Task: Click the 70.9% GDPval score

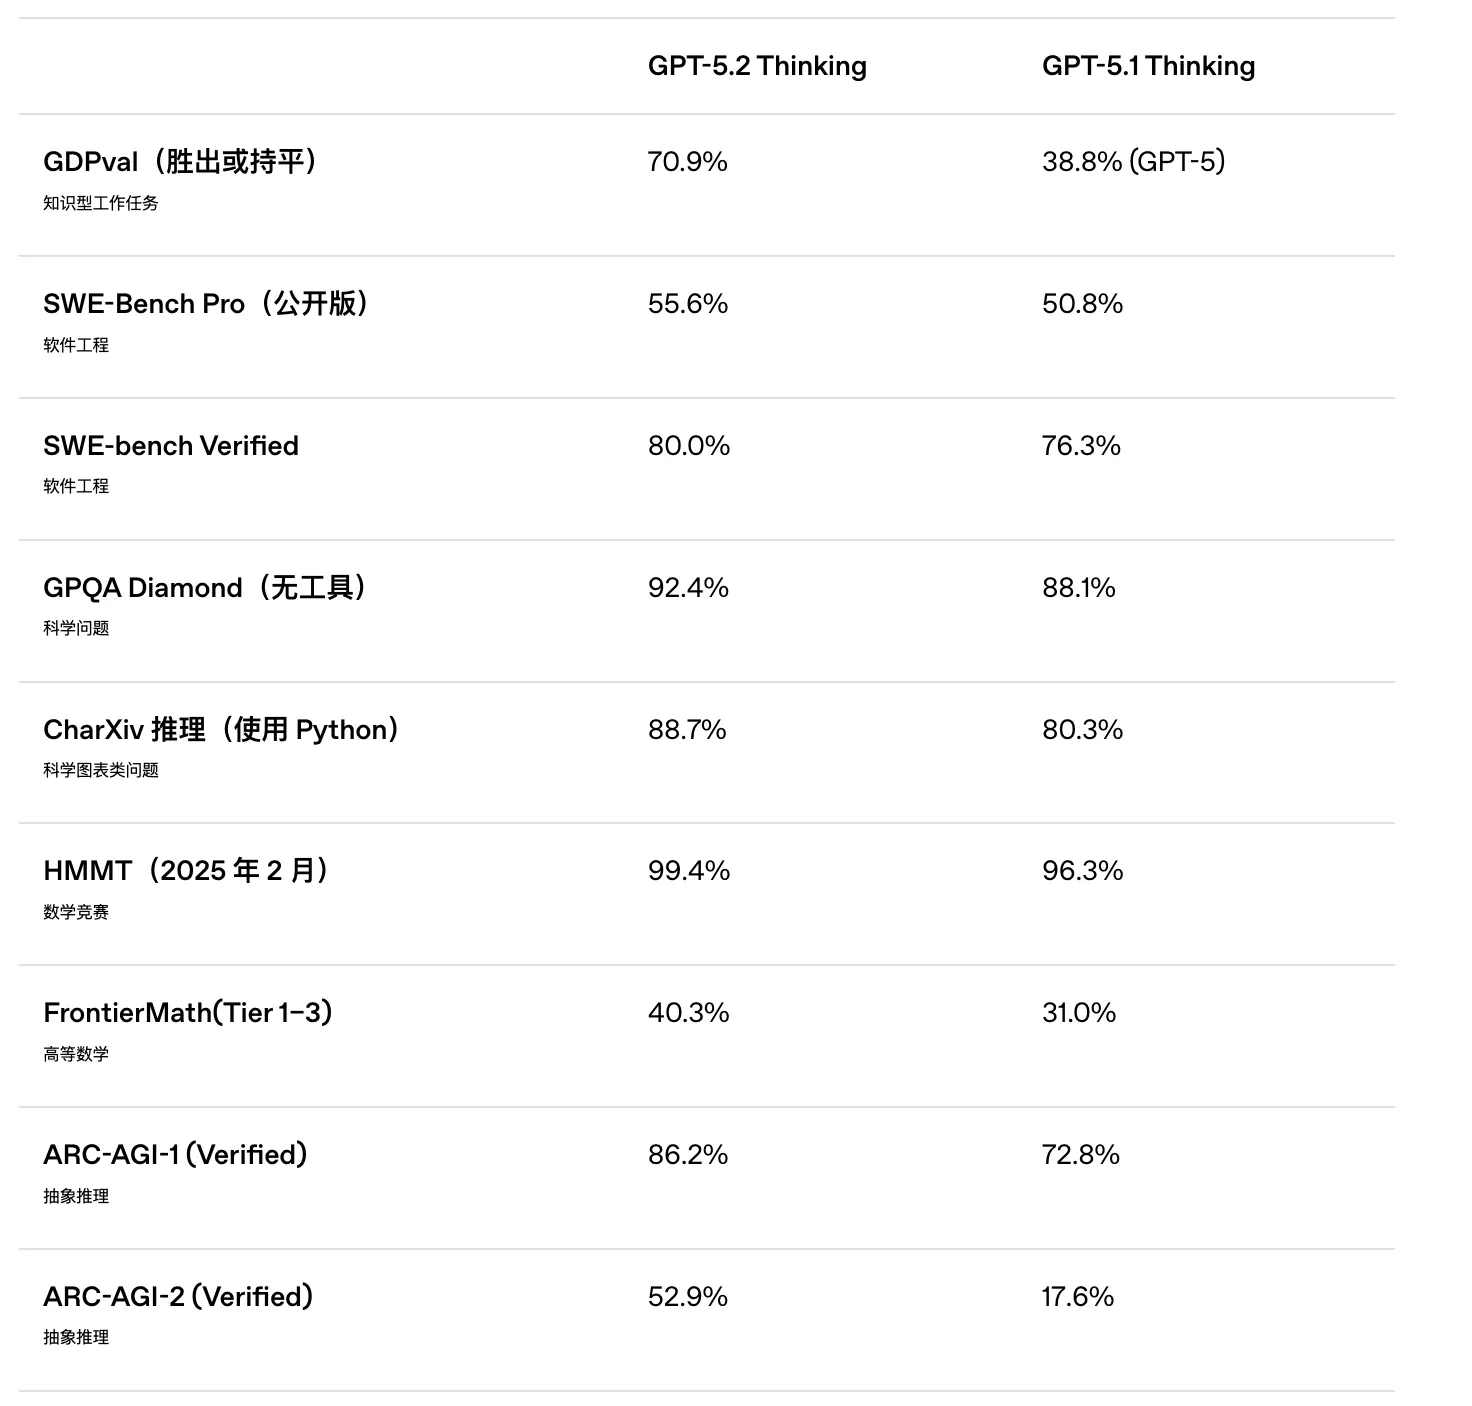Action: click(x=688, y=162)
